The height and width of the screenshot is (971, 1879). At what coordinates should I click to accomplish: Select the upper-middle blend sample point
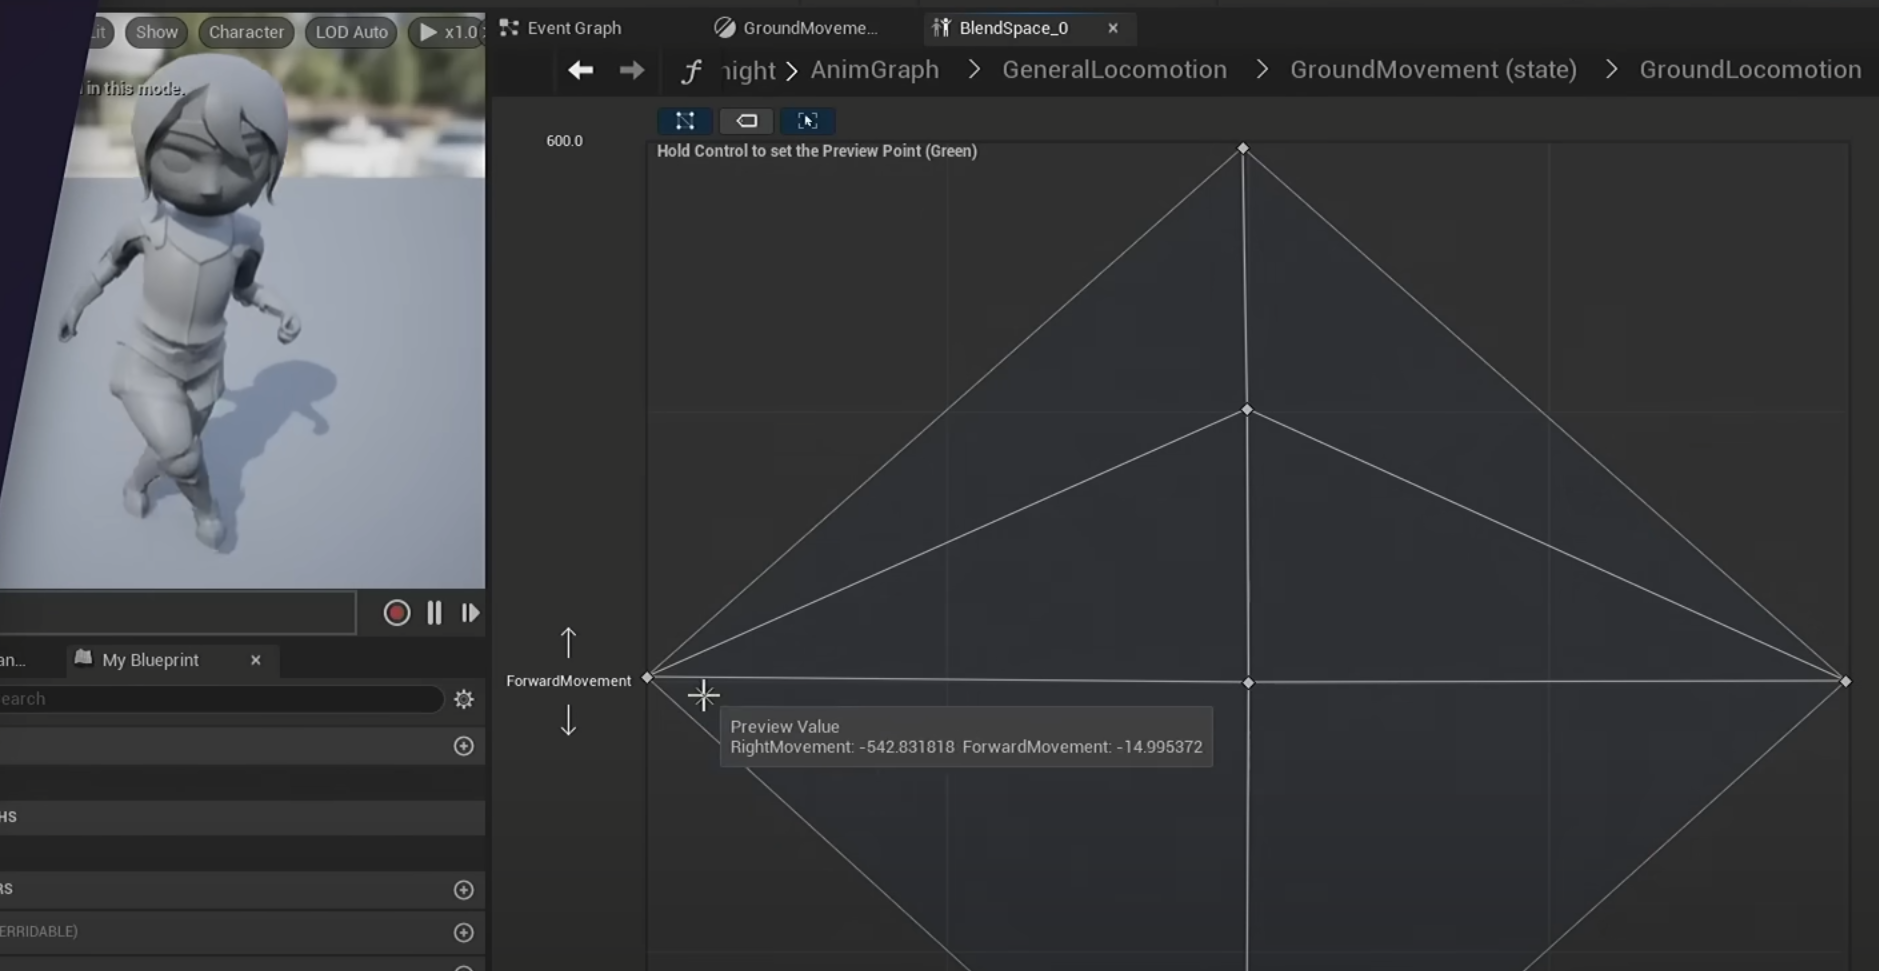click(1246, 410)
